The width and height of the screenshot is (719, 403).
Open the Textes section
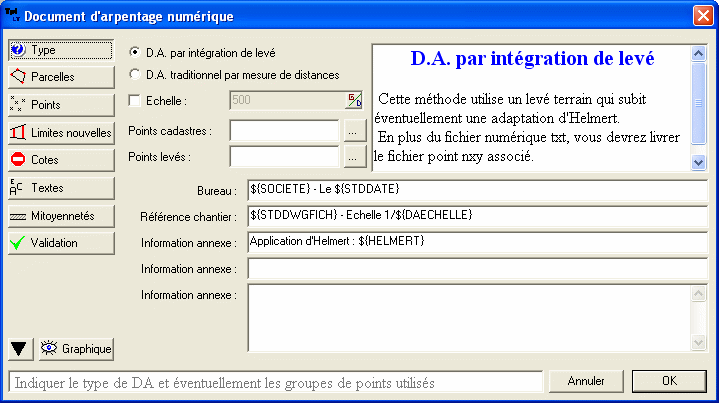[x=59, y=187]
